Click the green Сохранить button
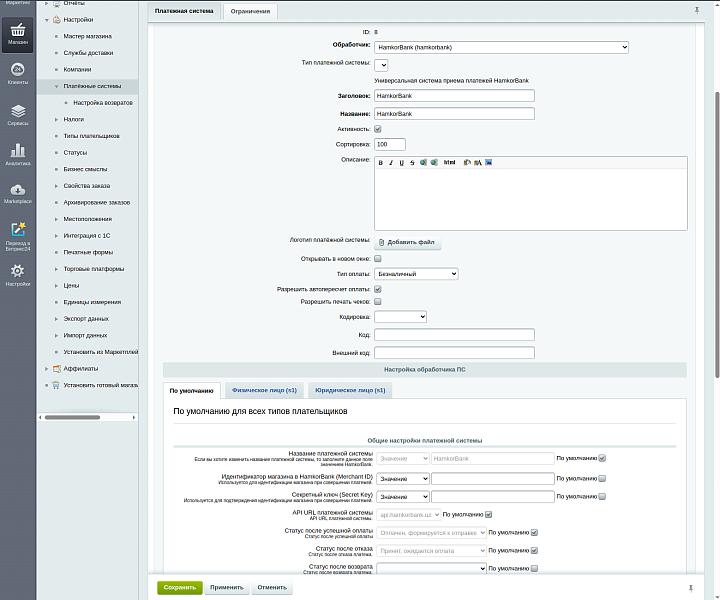Screen dimensions: 720x600 pos(180,587)
